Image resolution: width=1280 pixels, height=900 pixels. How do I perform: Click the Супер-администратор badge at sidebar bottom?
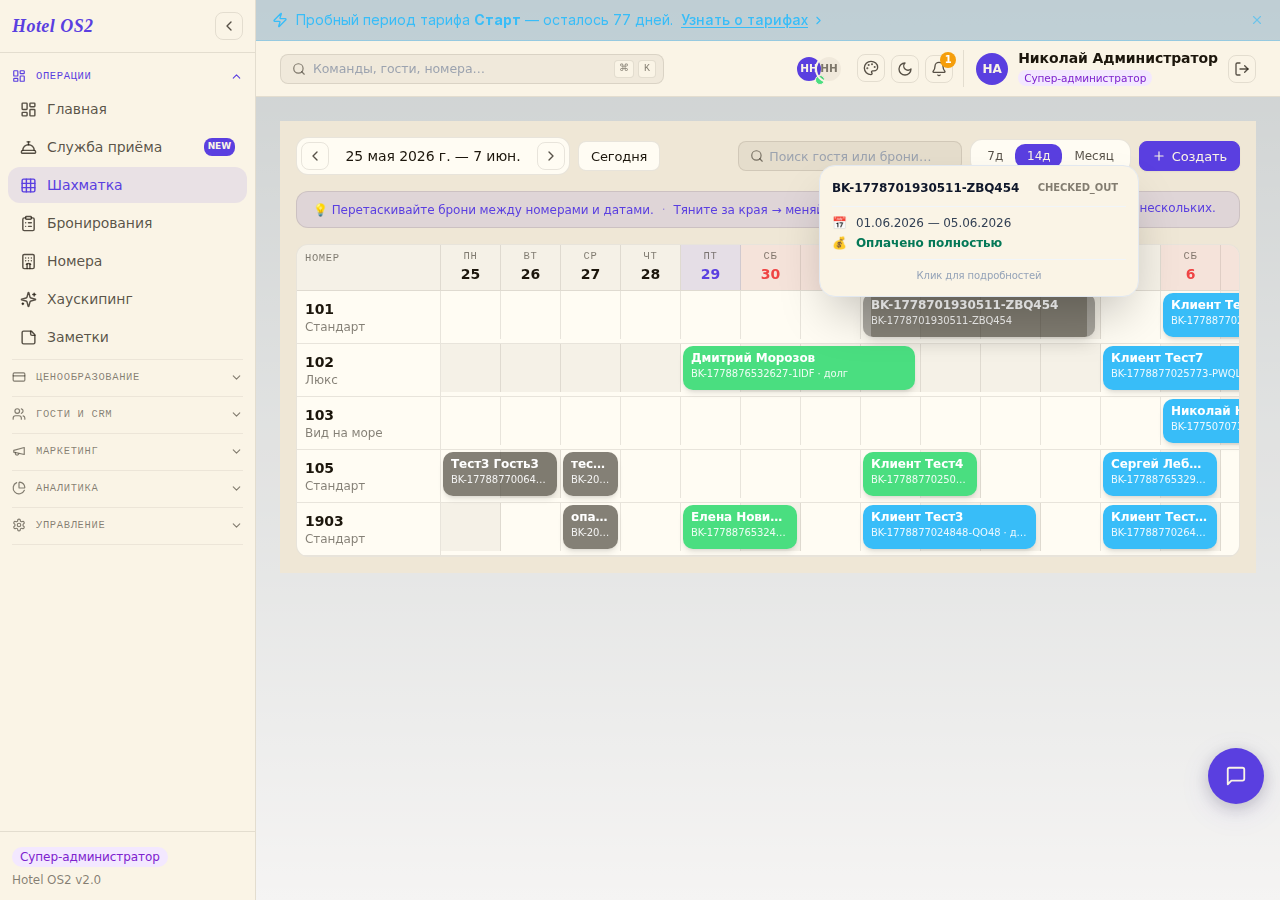click(90, 857)
